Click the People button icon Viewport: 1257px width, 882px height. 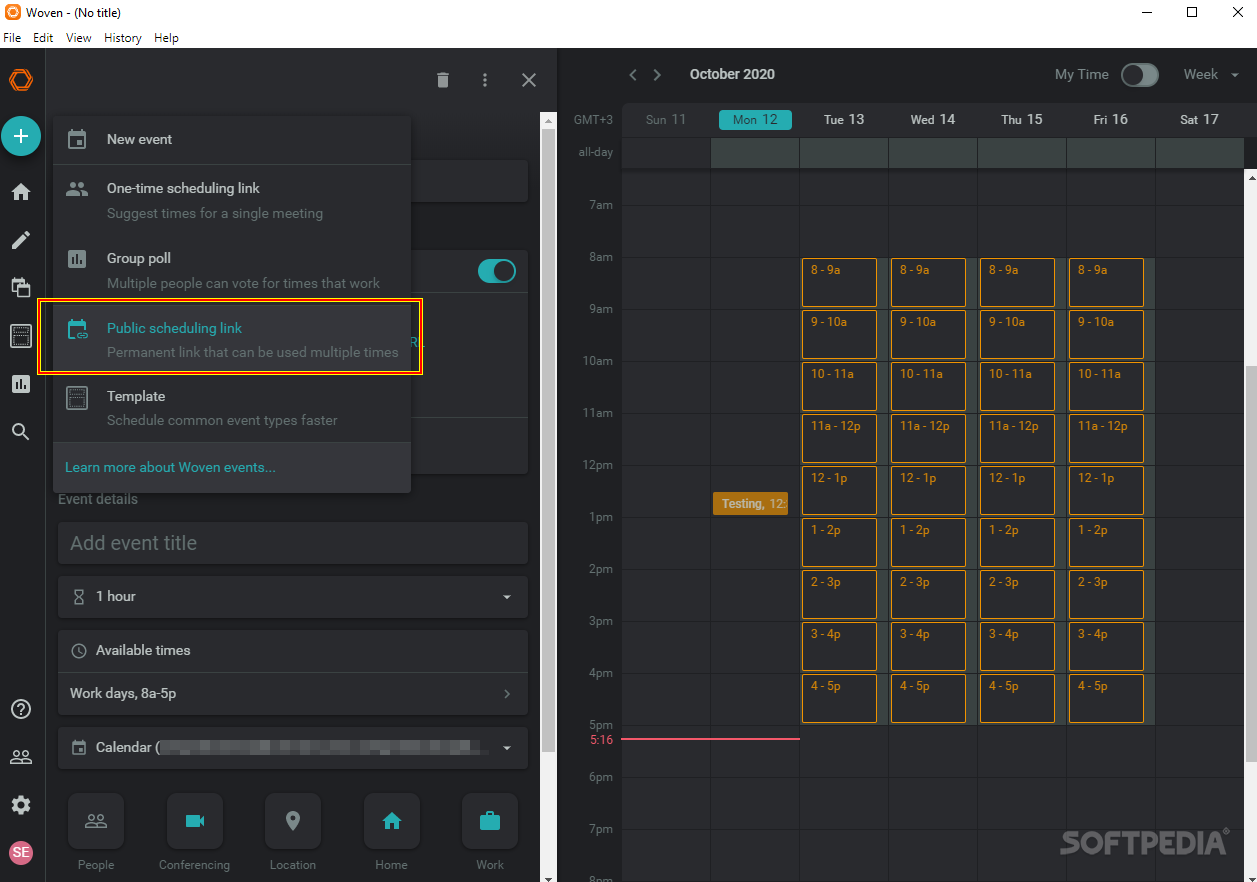[96, 821]
